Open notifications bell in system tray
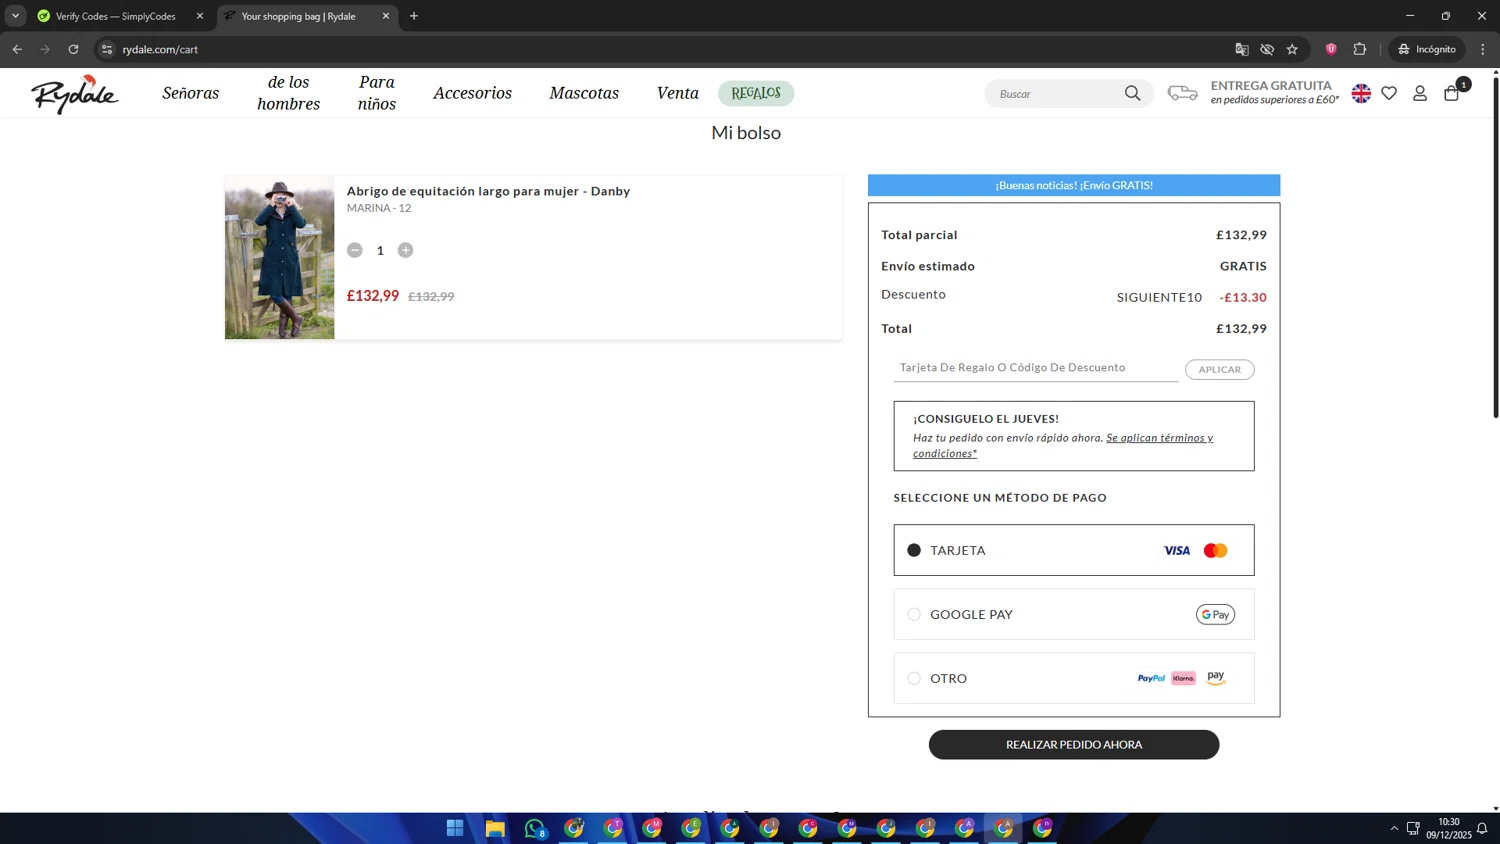The image size is (1500, 844). [x=1482, y=828]
